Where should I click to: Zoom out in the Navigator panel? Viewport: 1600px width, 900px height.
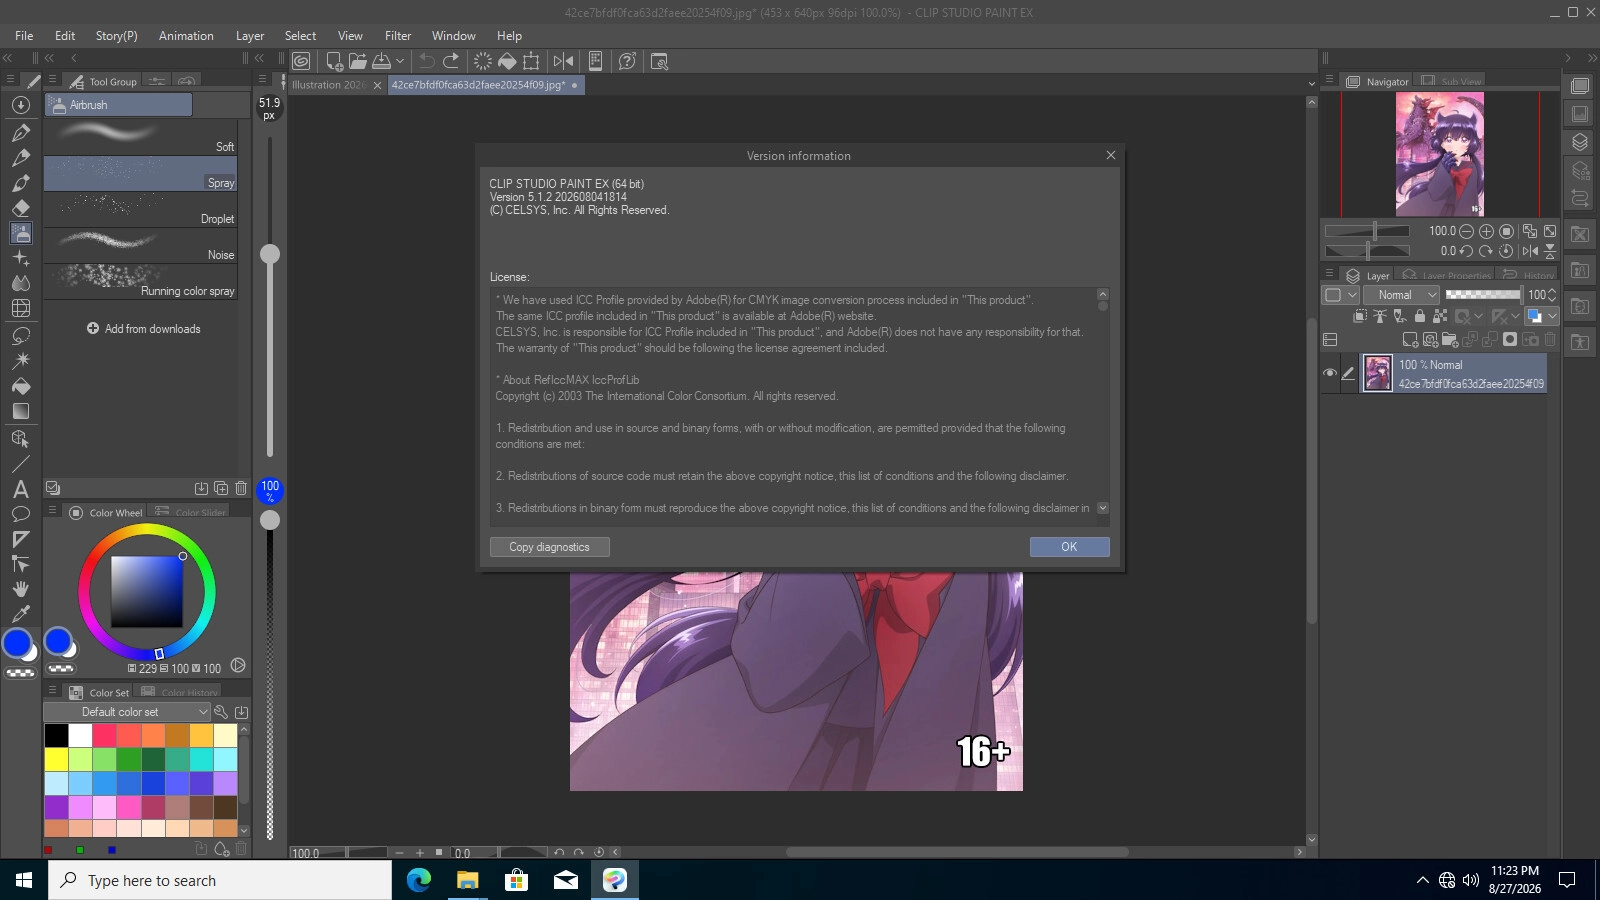click(1466, 231)
